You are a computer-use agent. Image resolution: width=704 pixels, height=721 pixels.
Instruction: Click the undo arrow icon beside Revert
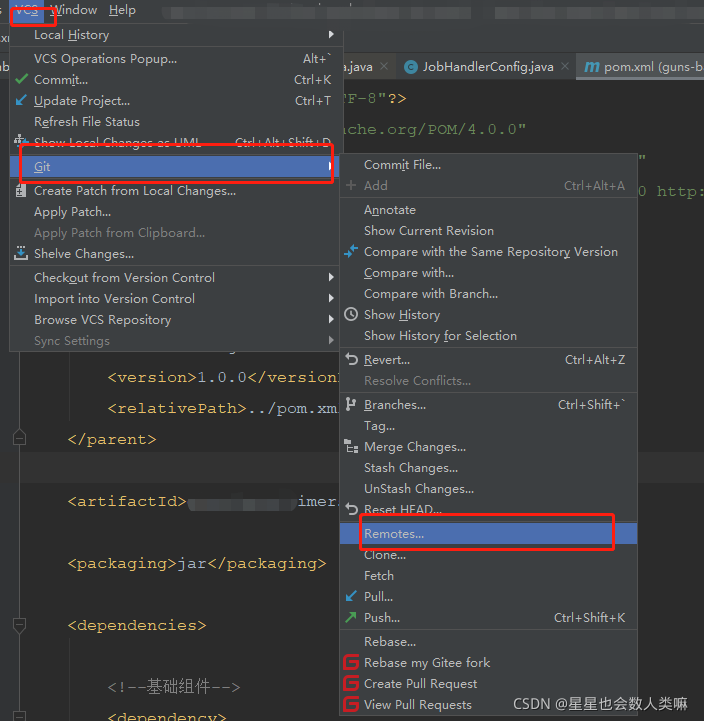click(351, 359)
